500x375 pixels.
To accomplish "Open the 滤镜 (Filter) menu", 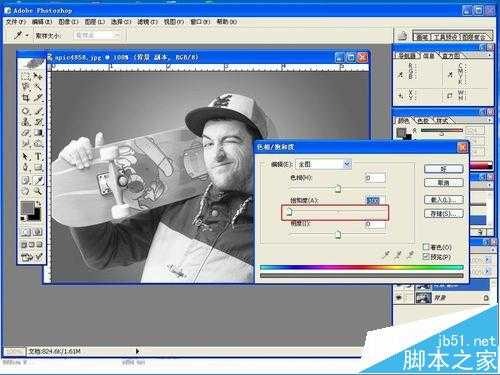I will point(147,22).
